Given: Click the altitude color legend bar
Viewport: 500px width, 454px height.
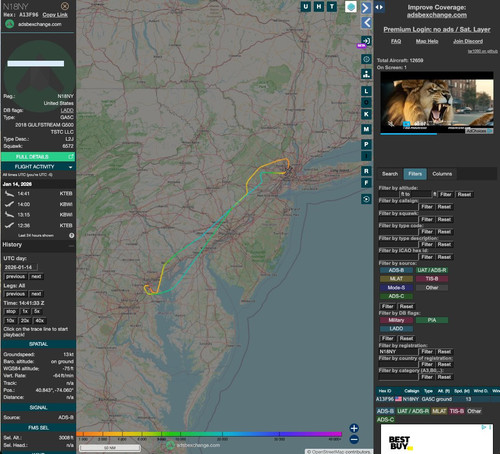Looking at the screenshot, I should point(209,434).
